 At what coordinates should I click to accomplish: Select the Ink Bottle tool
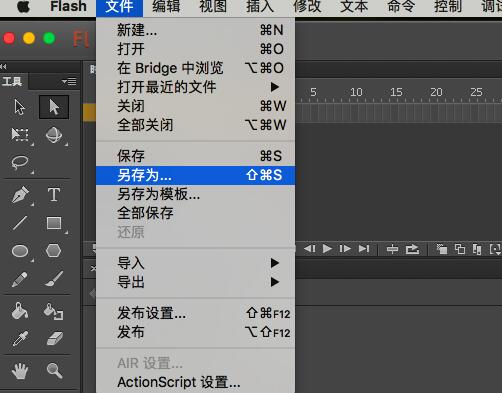[53, 311]
